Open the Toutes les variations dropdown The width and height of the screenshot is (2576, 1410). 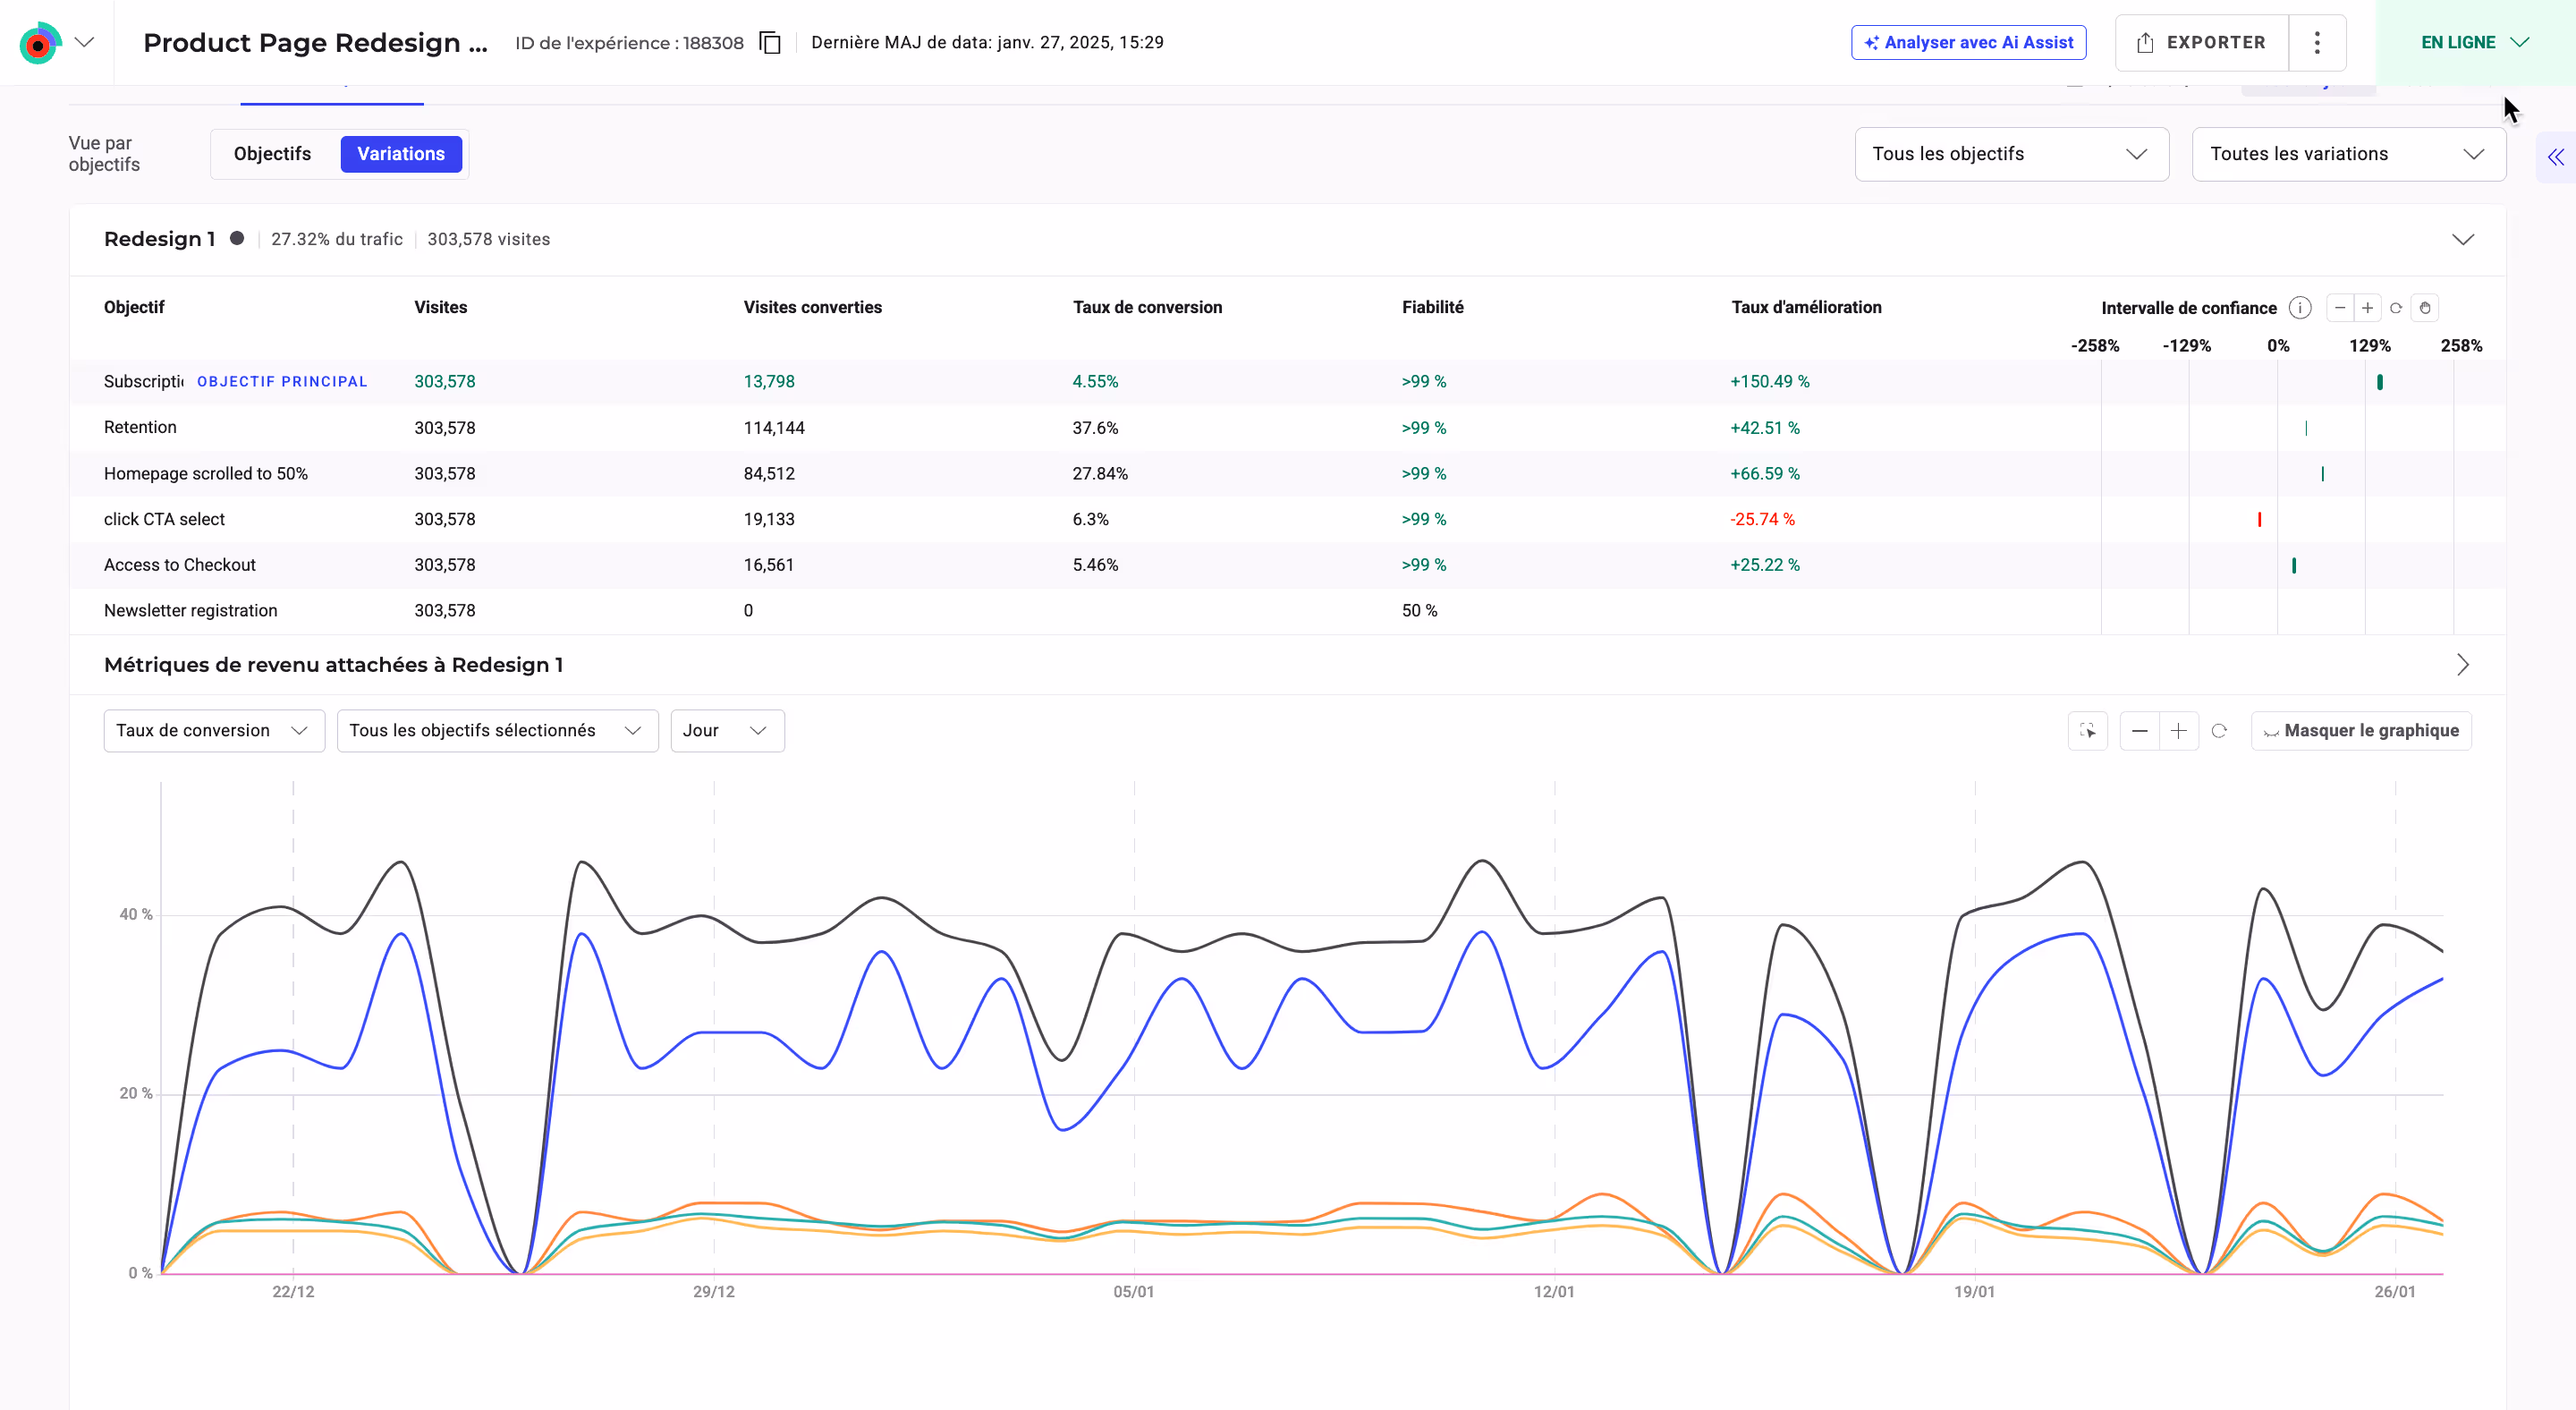tap(2348, 154)
